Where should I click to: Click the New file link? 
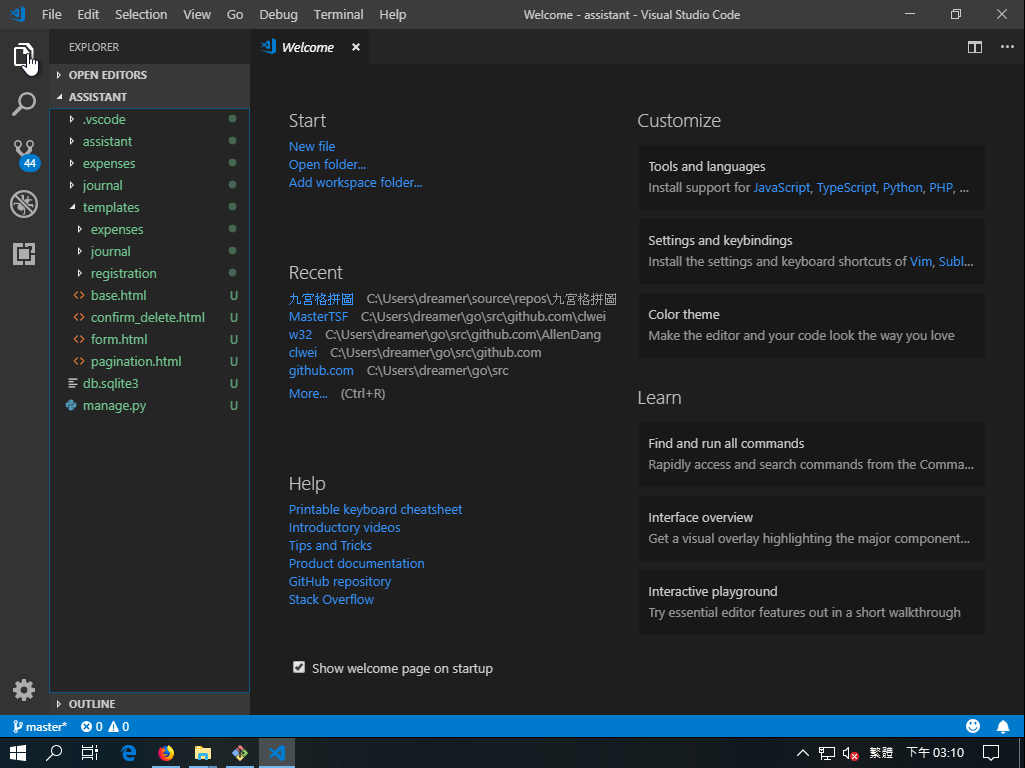tap(312, 146)
